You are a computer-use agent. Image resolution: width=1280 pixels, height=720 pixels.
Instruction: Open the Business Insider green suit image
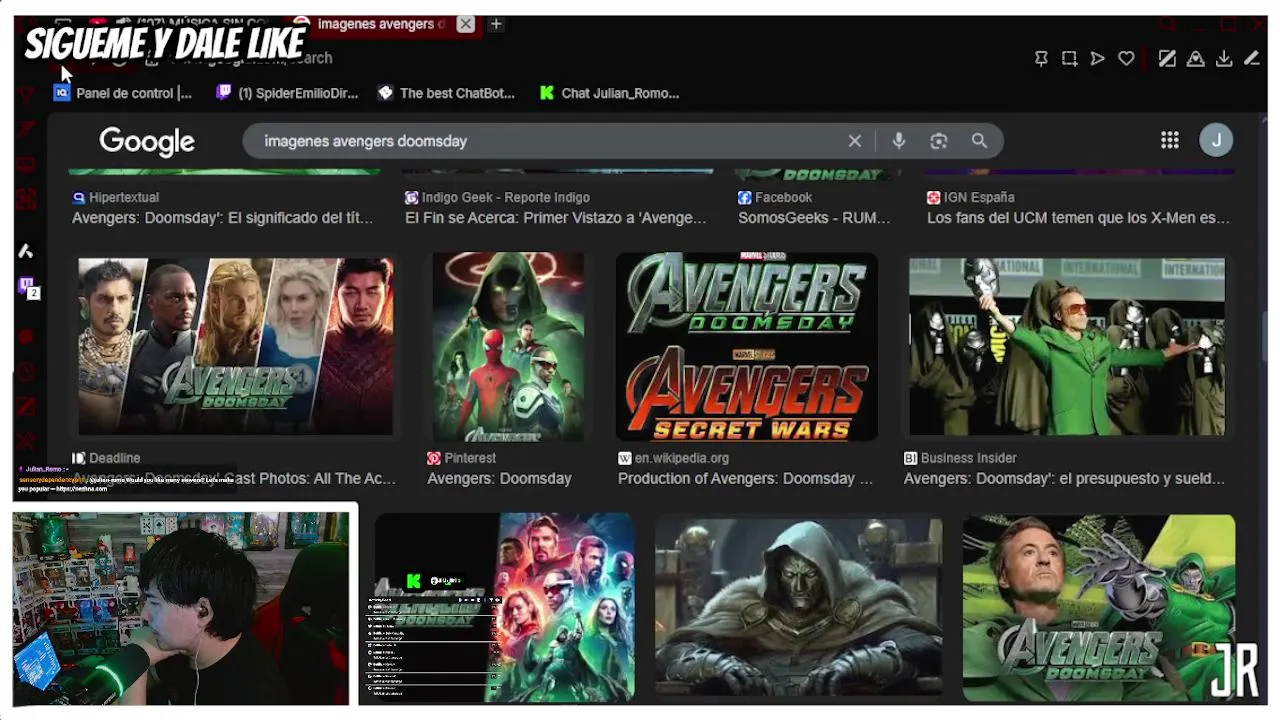coord(1067,346)
